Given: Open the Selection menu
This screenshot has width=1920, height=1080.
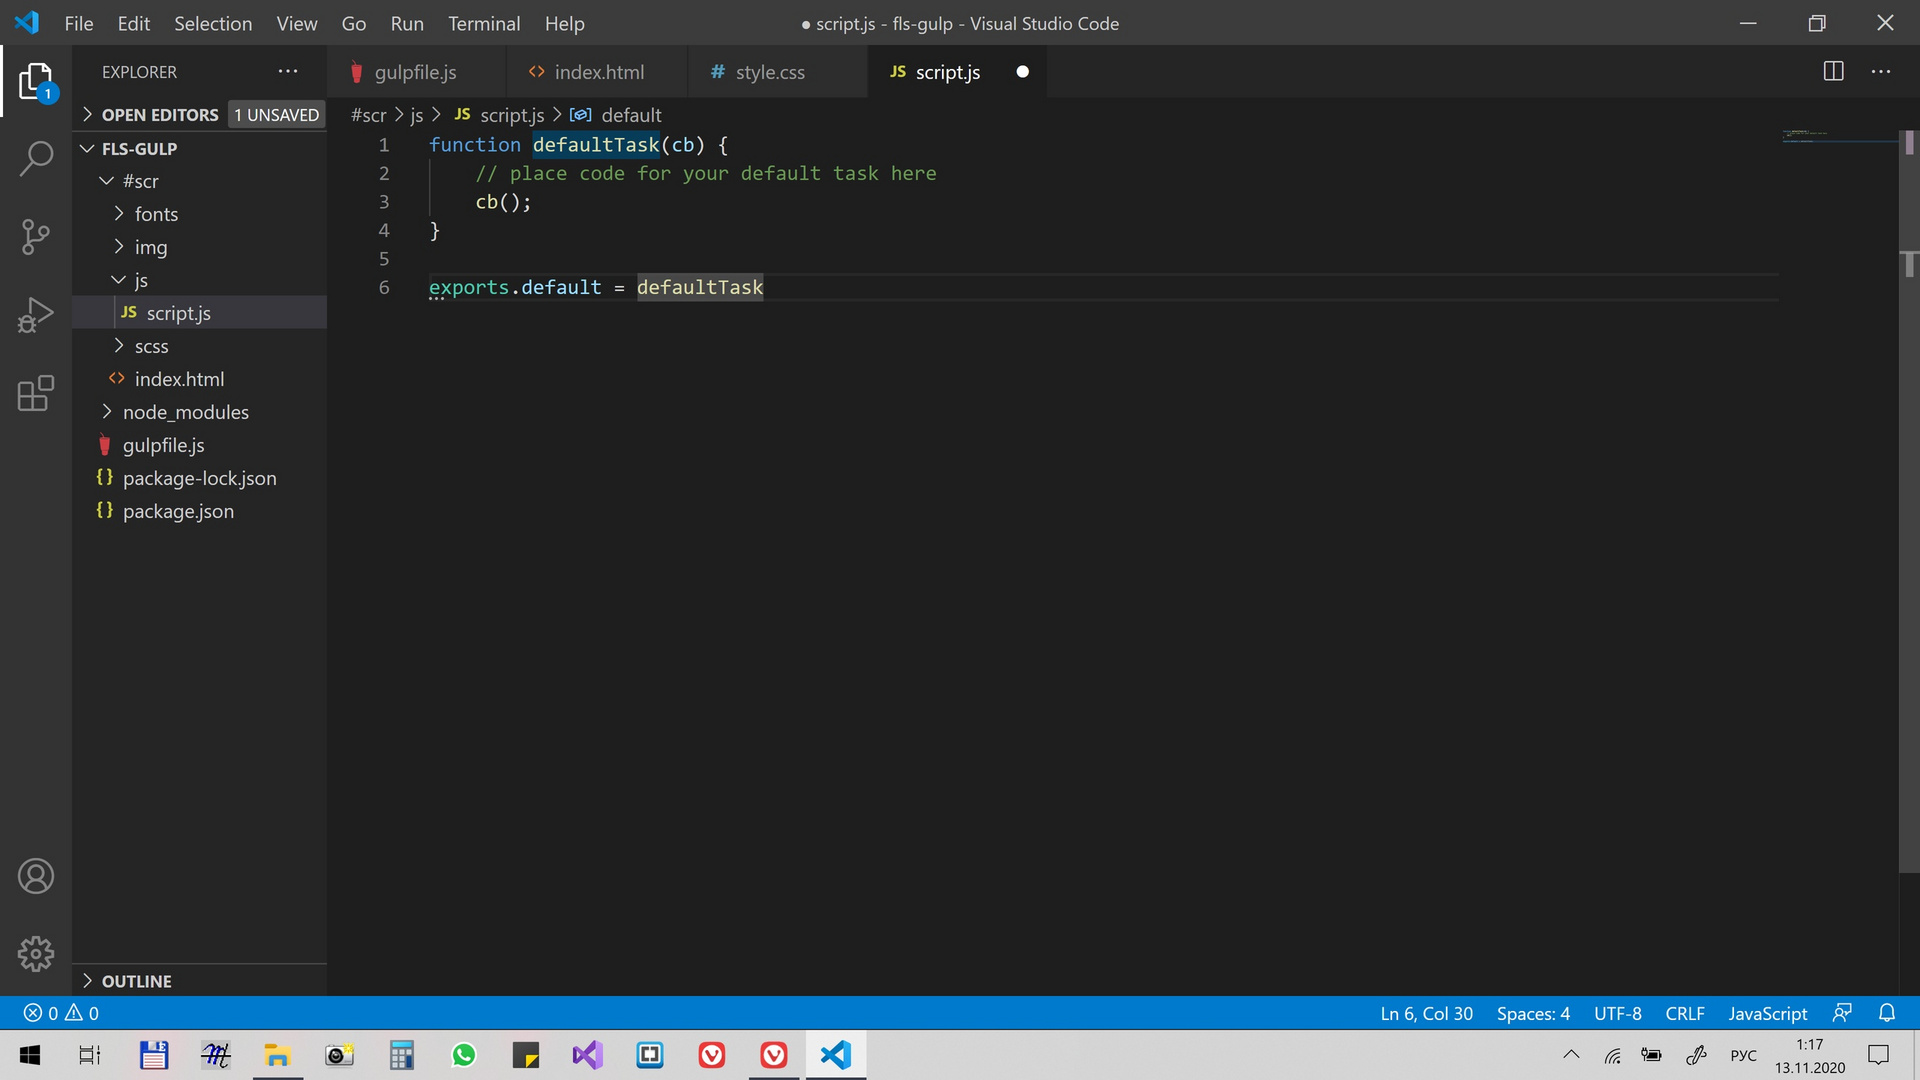Looking at the screenshot, I should [213, 23].
